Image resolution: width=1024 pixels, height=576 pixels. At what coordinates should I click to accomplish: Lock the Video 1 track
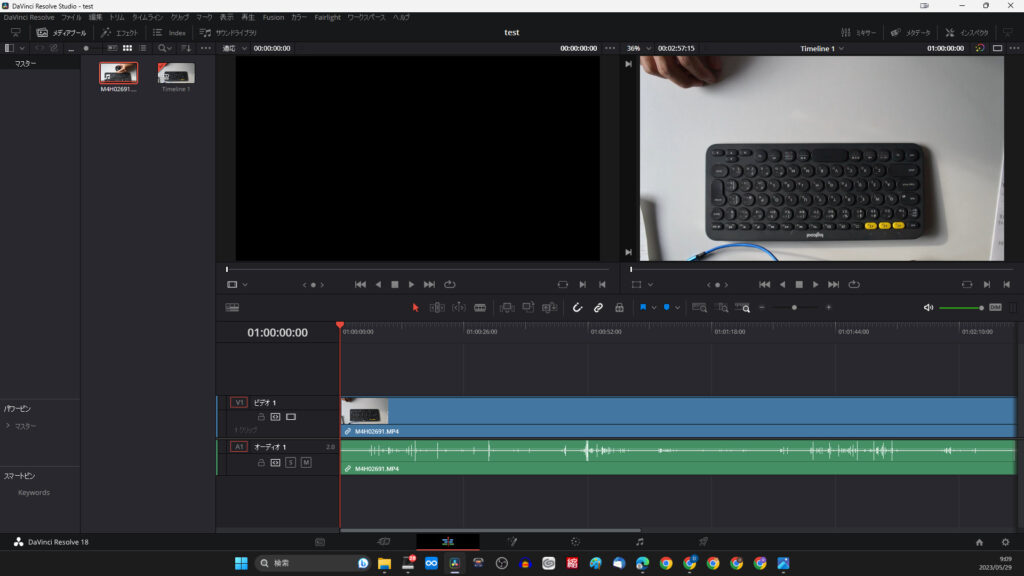pyautogui.click(x=261, y=417)
